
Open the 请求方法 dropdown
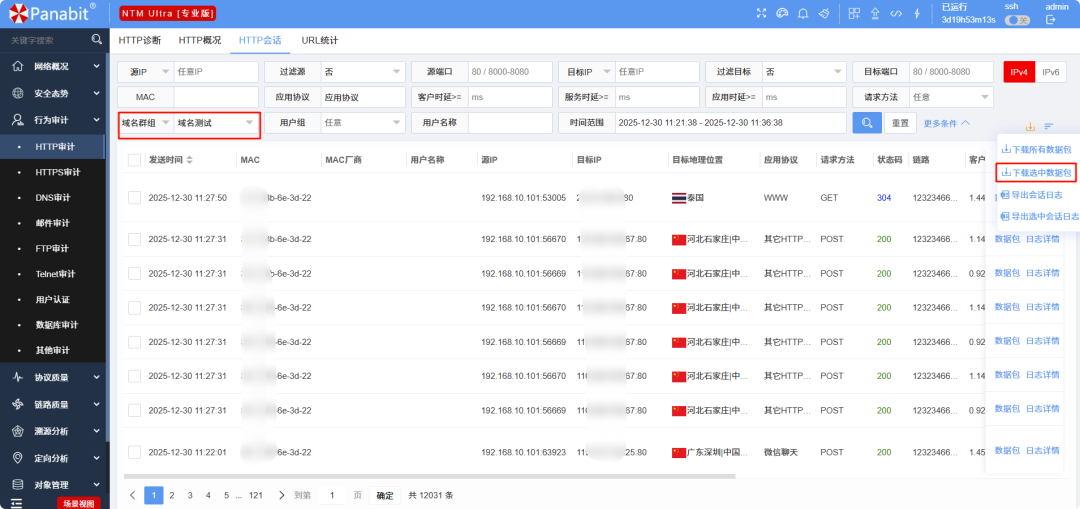[x=951, y=97]
